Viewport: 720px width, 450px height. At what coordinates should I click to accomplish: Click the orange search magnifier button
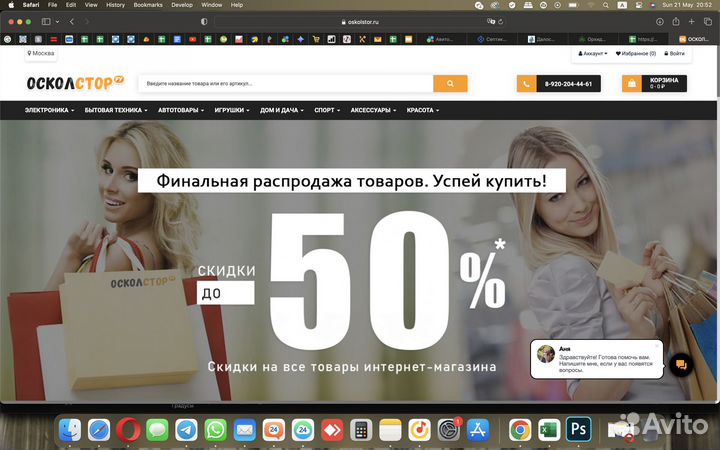(x=450, y=84)
